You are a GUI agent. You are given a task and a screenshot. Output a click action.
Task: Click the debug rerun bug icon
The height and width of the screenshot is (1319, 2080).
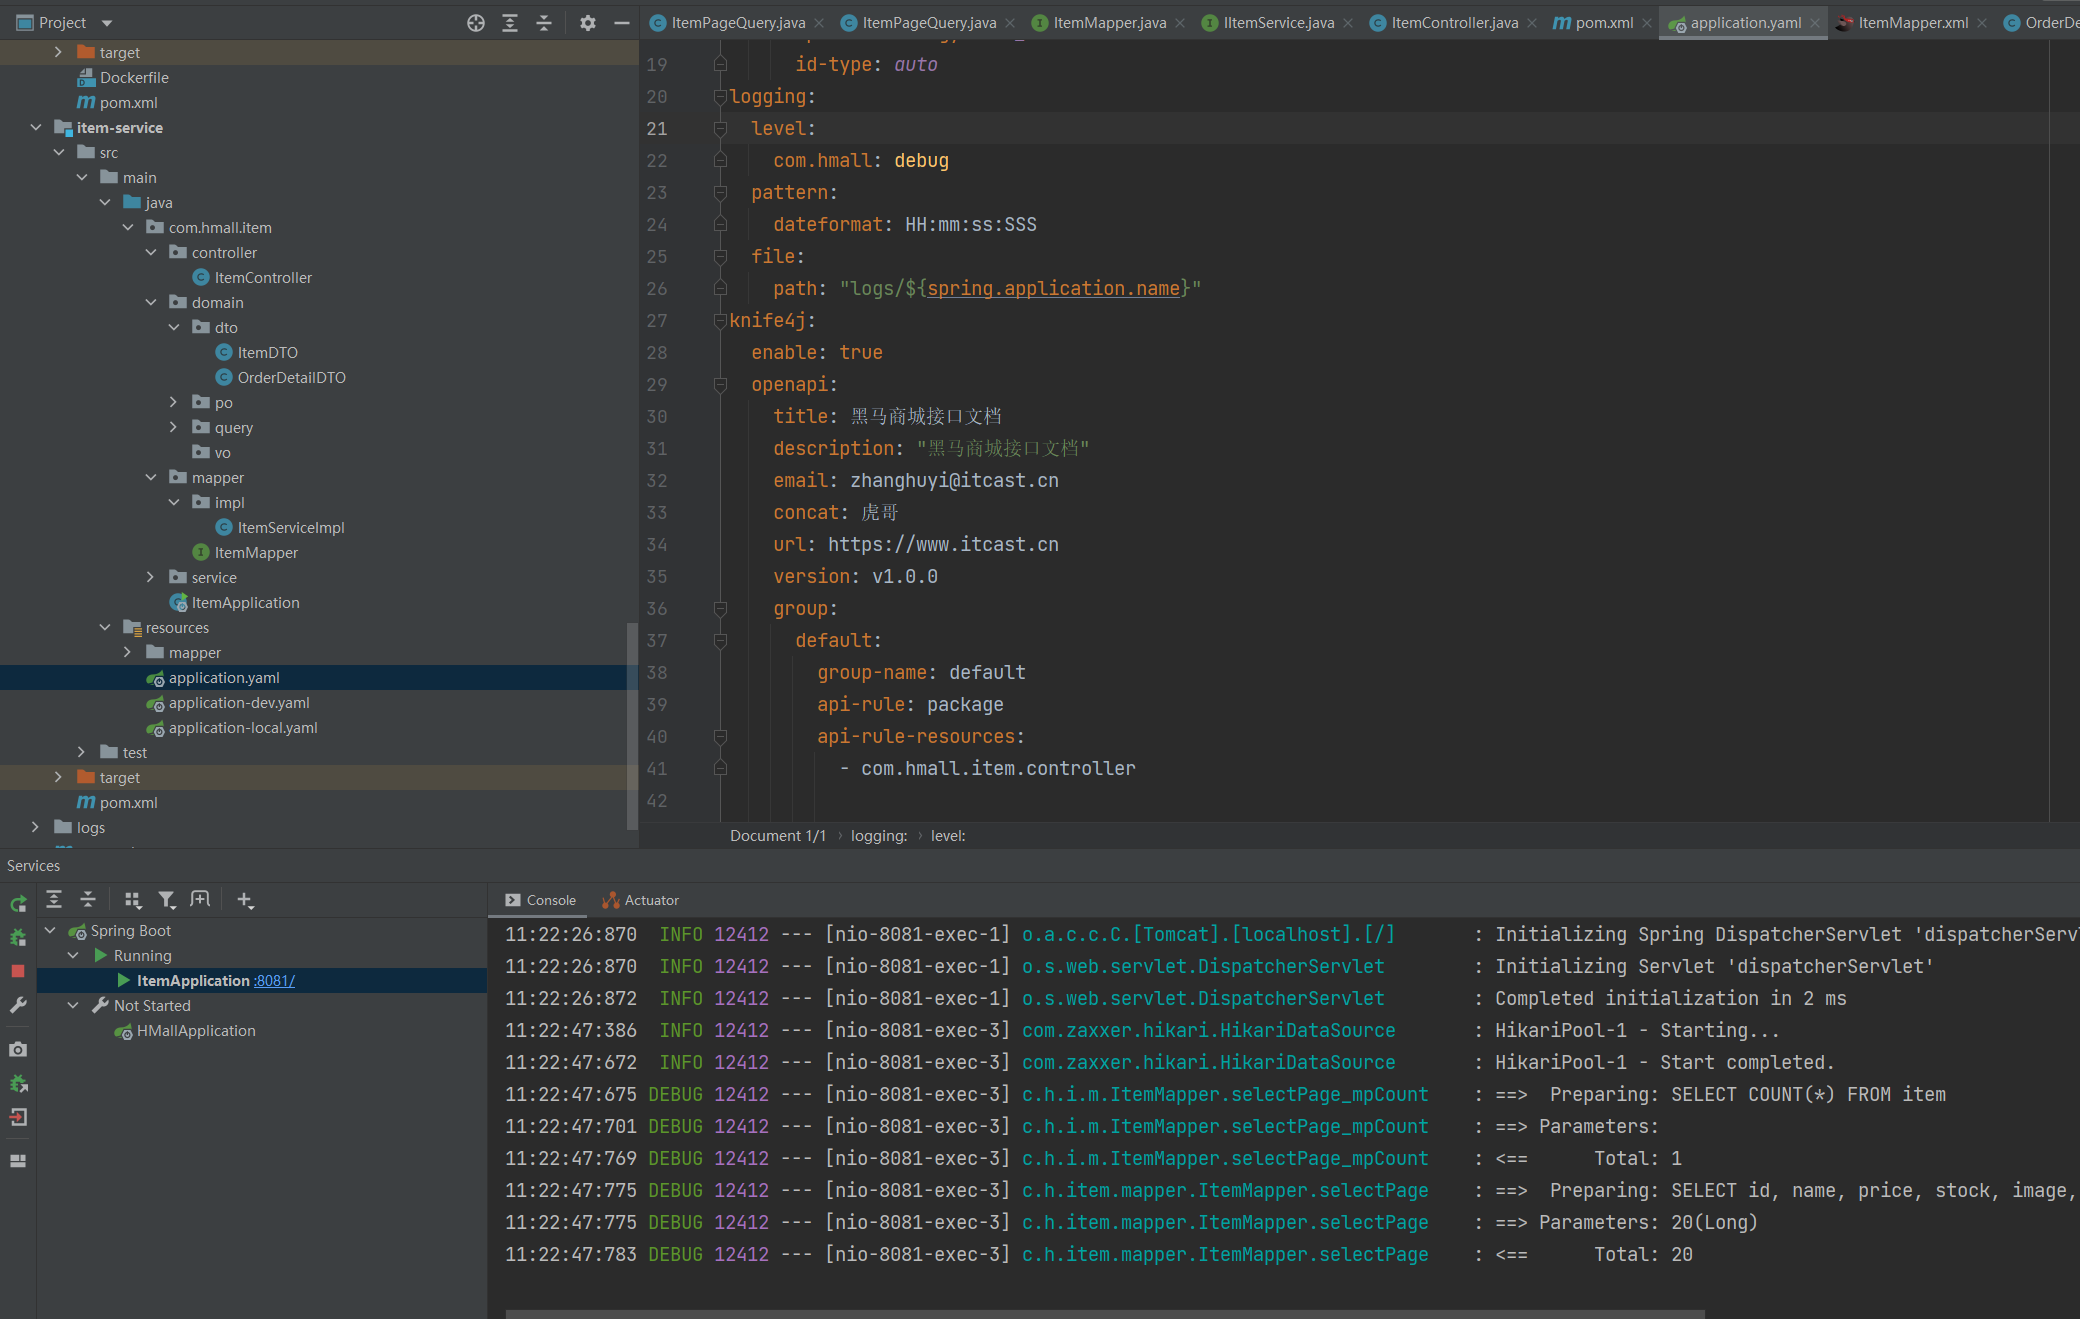point(18,938)
